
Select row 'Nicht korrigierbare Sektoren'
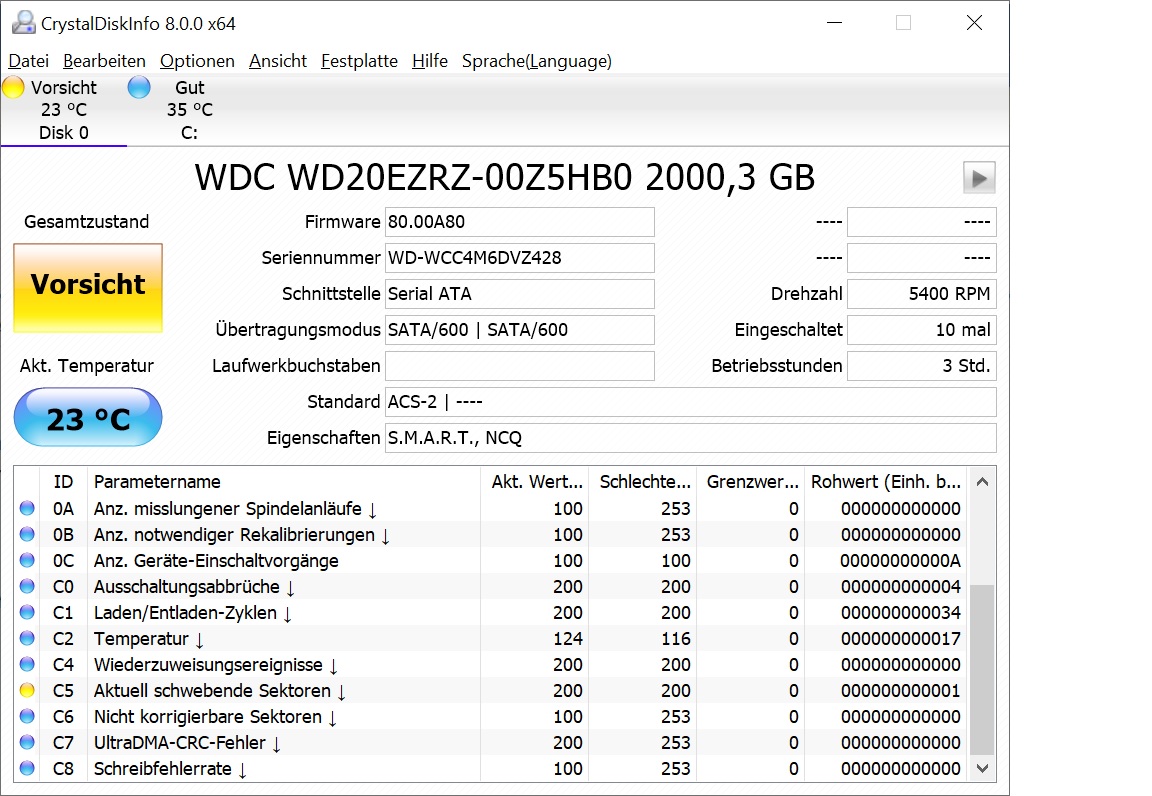(x=491, y=717)
